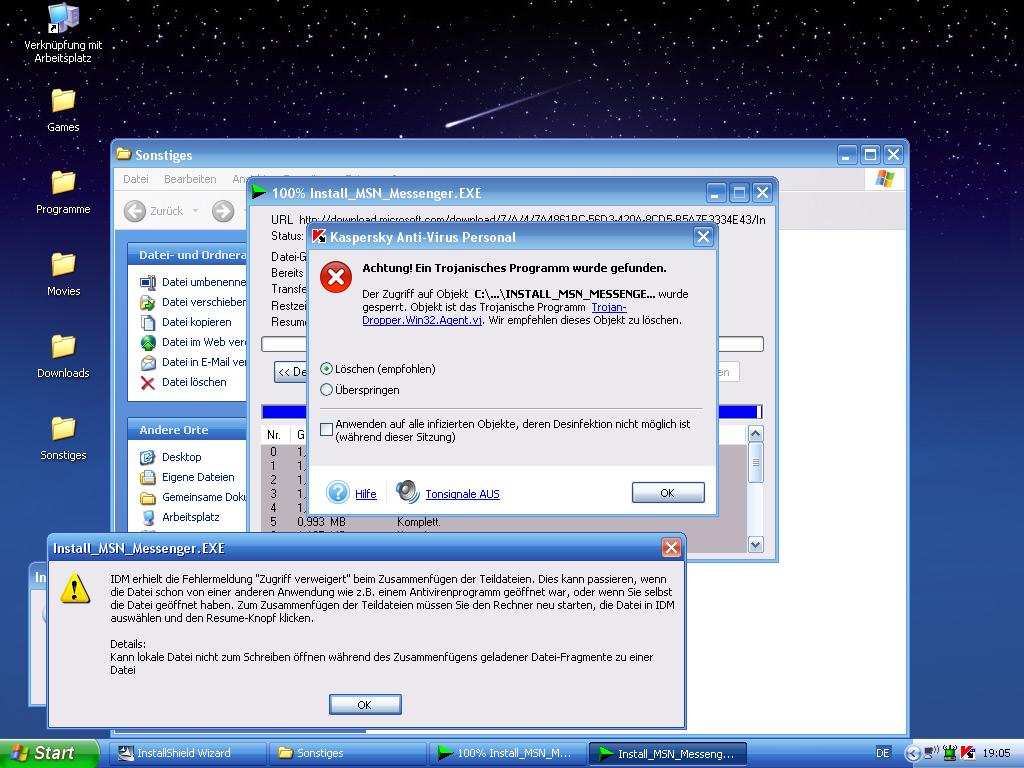Click Kaspersky red K tray icon
1024x768 pixels.
(968, 753)
